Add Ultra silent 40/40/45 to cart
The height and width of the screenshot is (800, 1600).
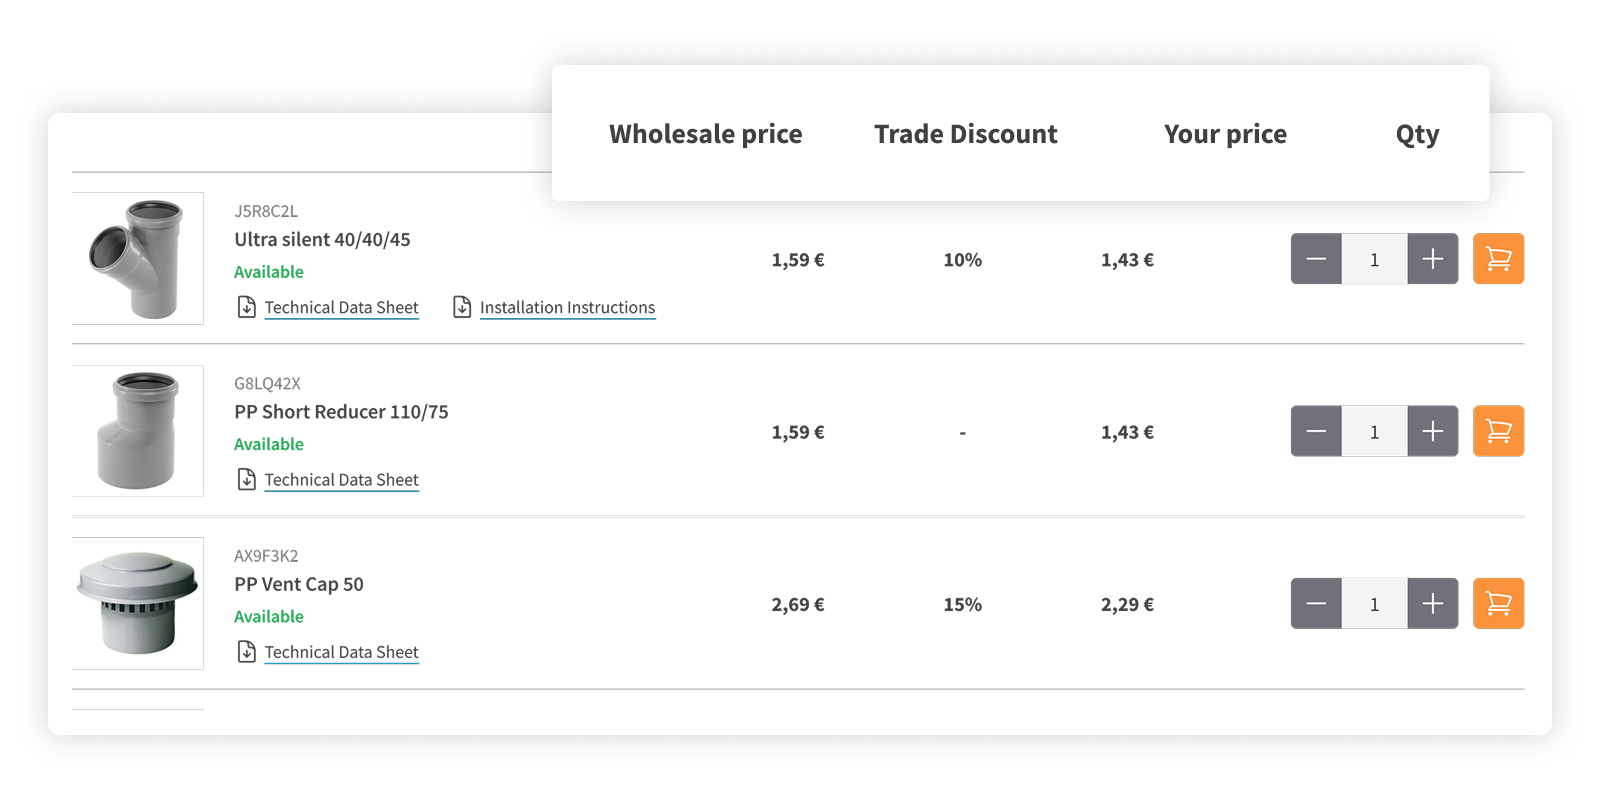click(1498, 259)
